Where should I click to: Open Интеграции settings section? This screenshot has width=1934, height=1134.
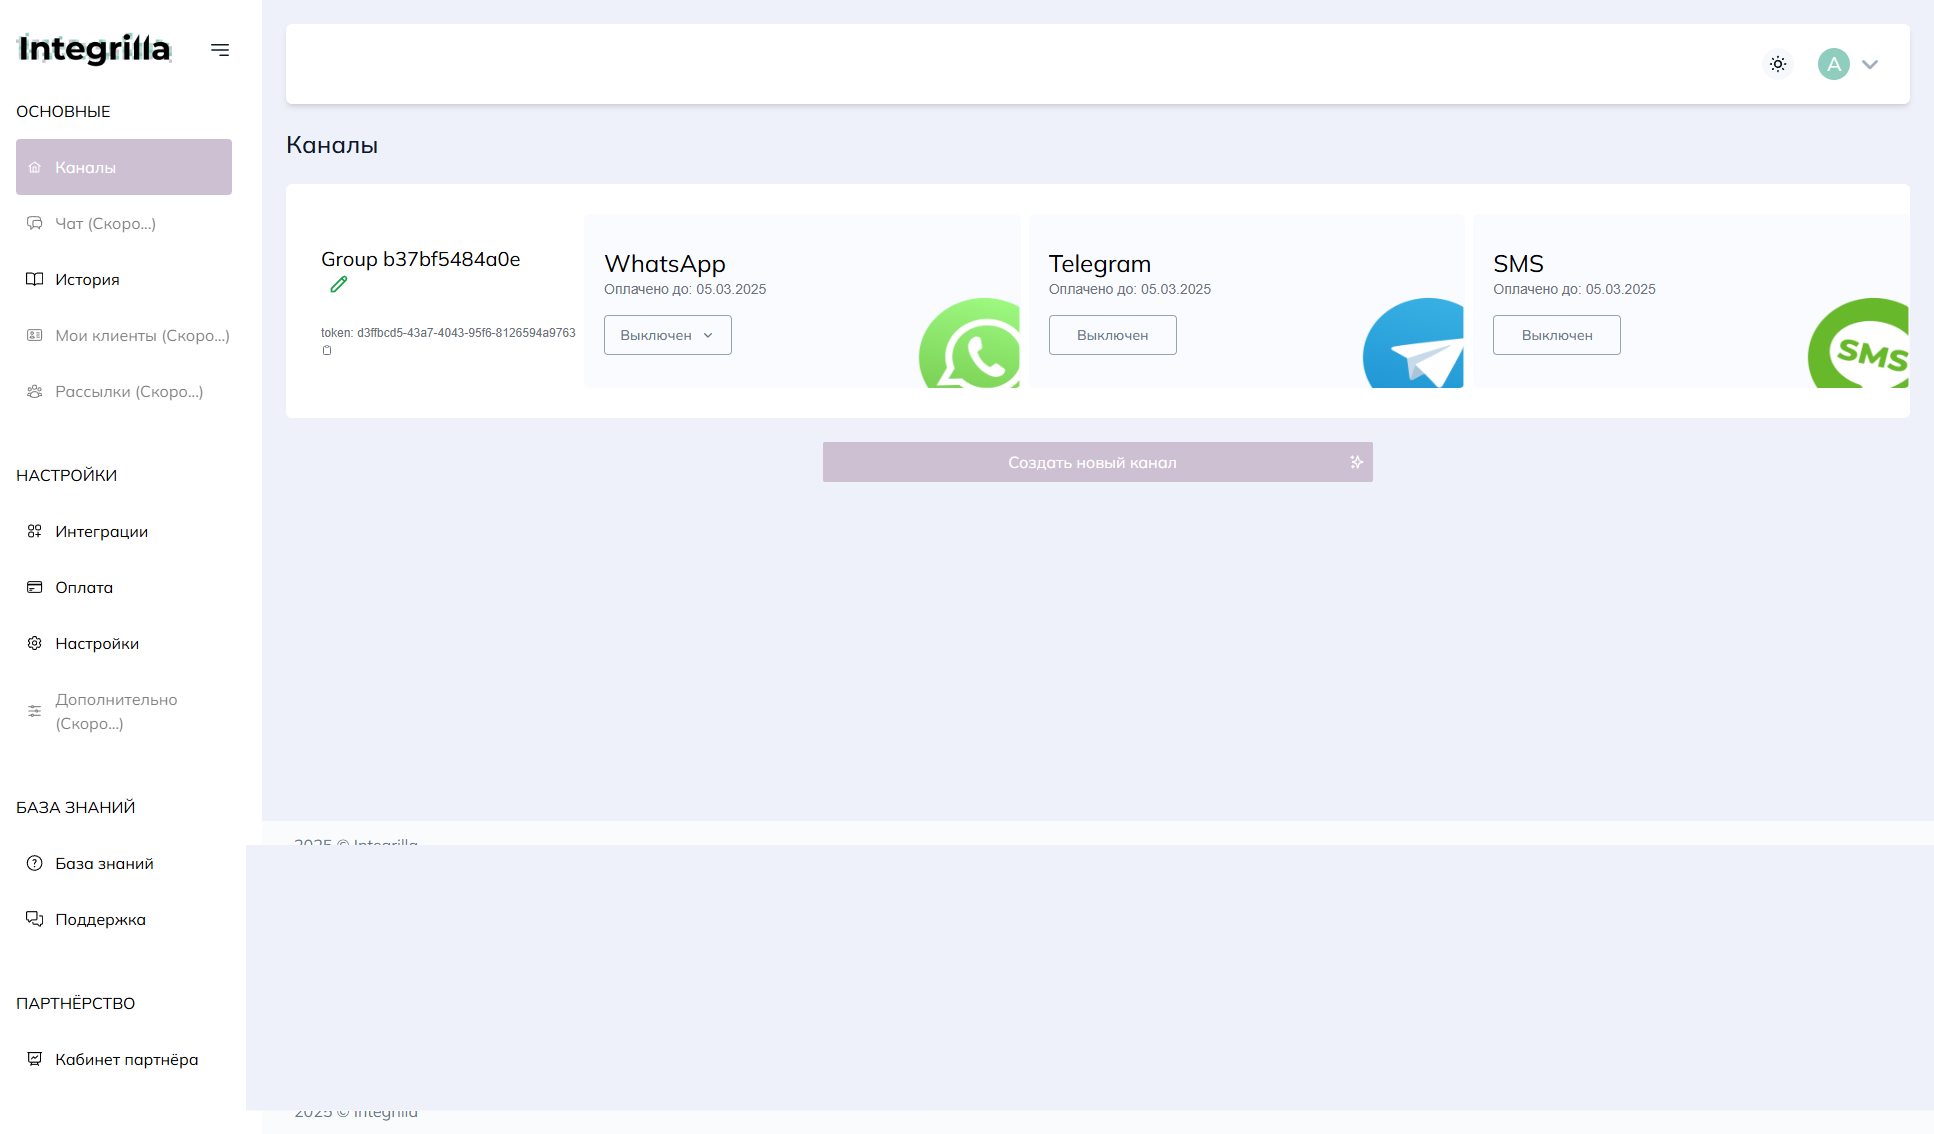click(101, 532)
